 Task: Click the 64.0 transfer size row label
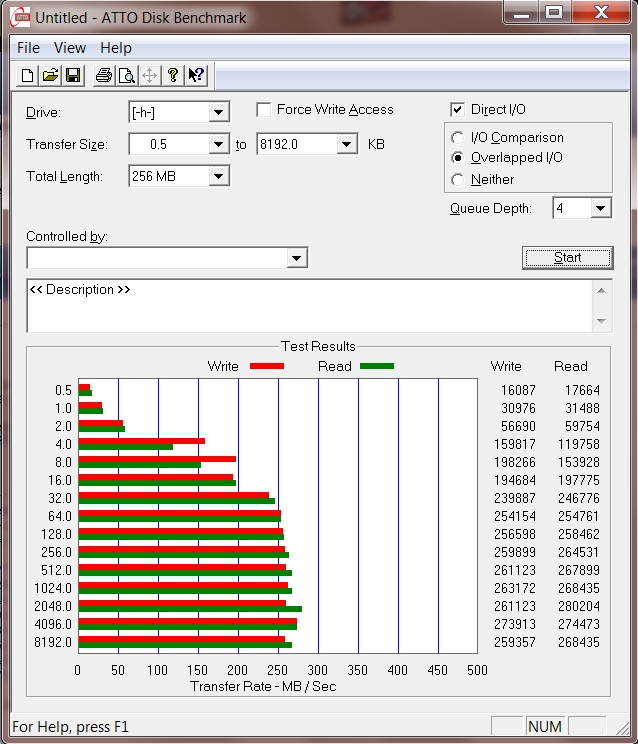[60, 517]
